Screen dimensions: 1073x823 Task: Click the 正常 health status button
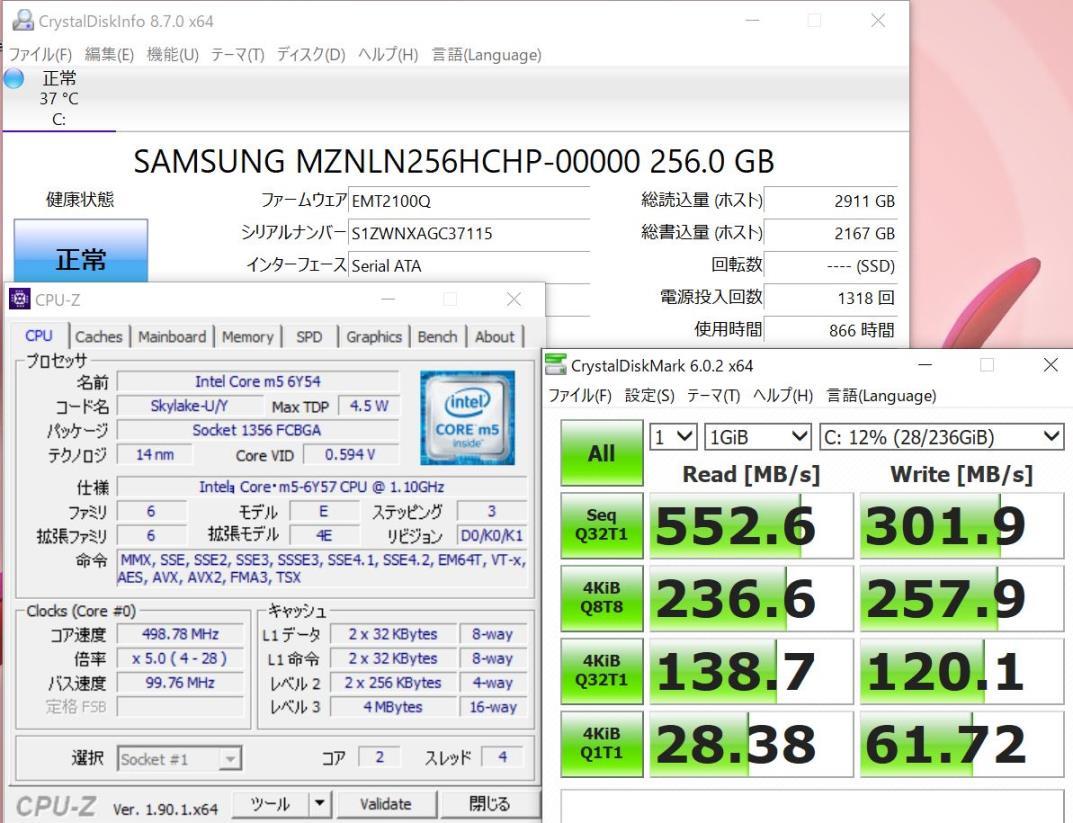[81, 250]
